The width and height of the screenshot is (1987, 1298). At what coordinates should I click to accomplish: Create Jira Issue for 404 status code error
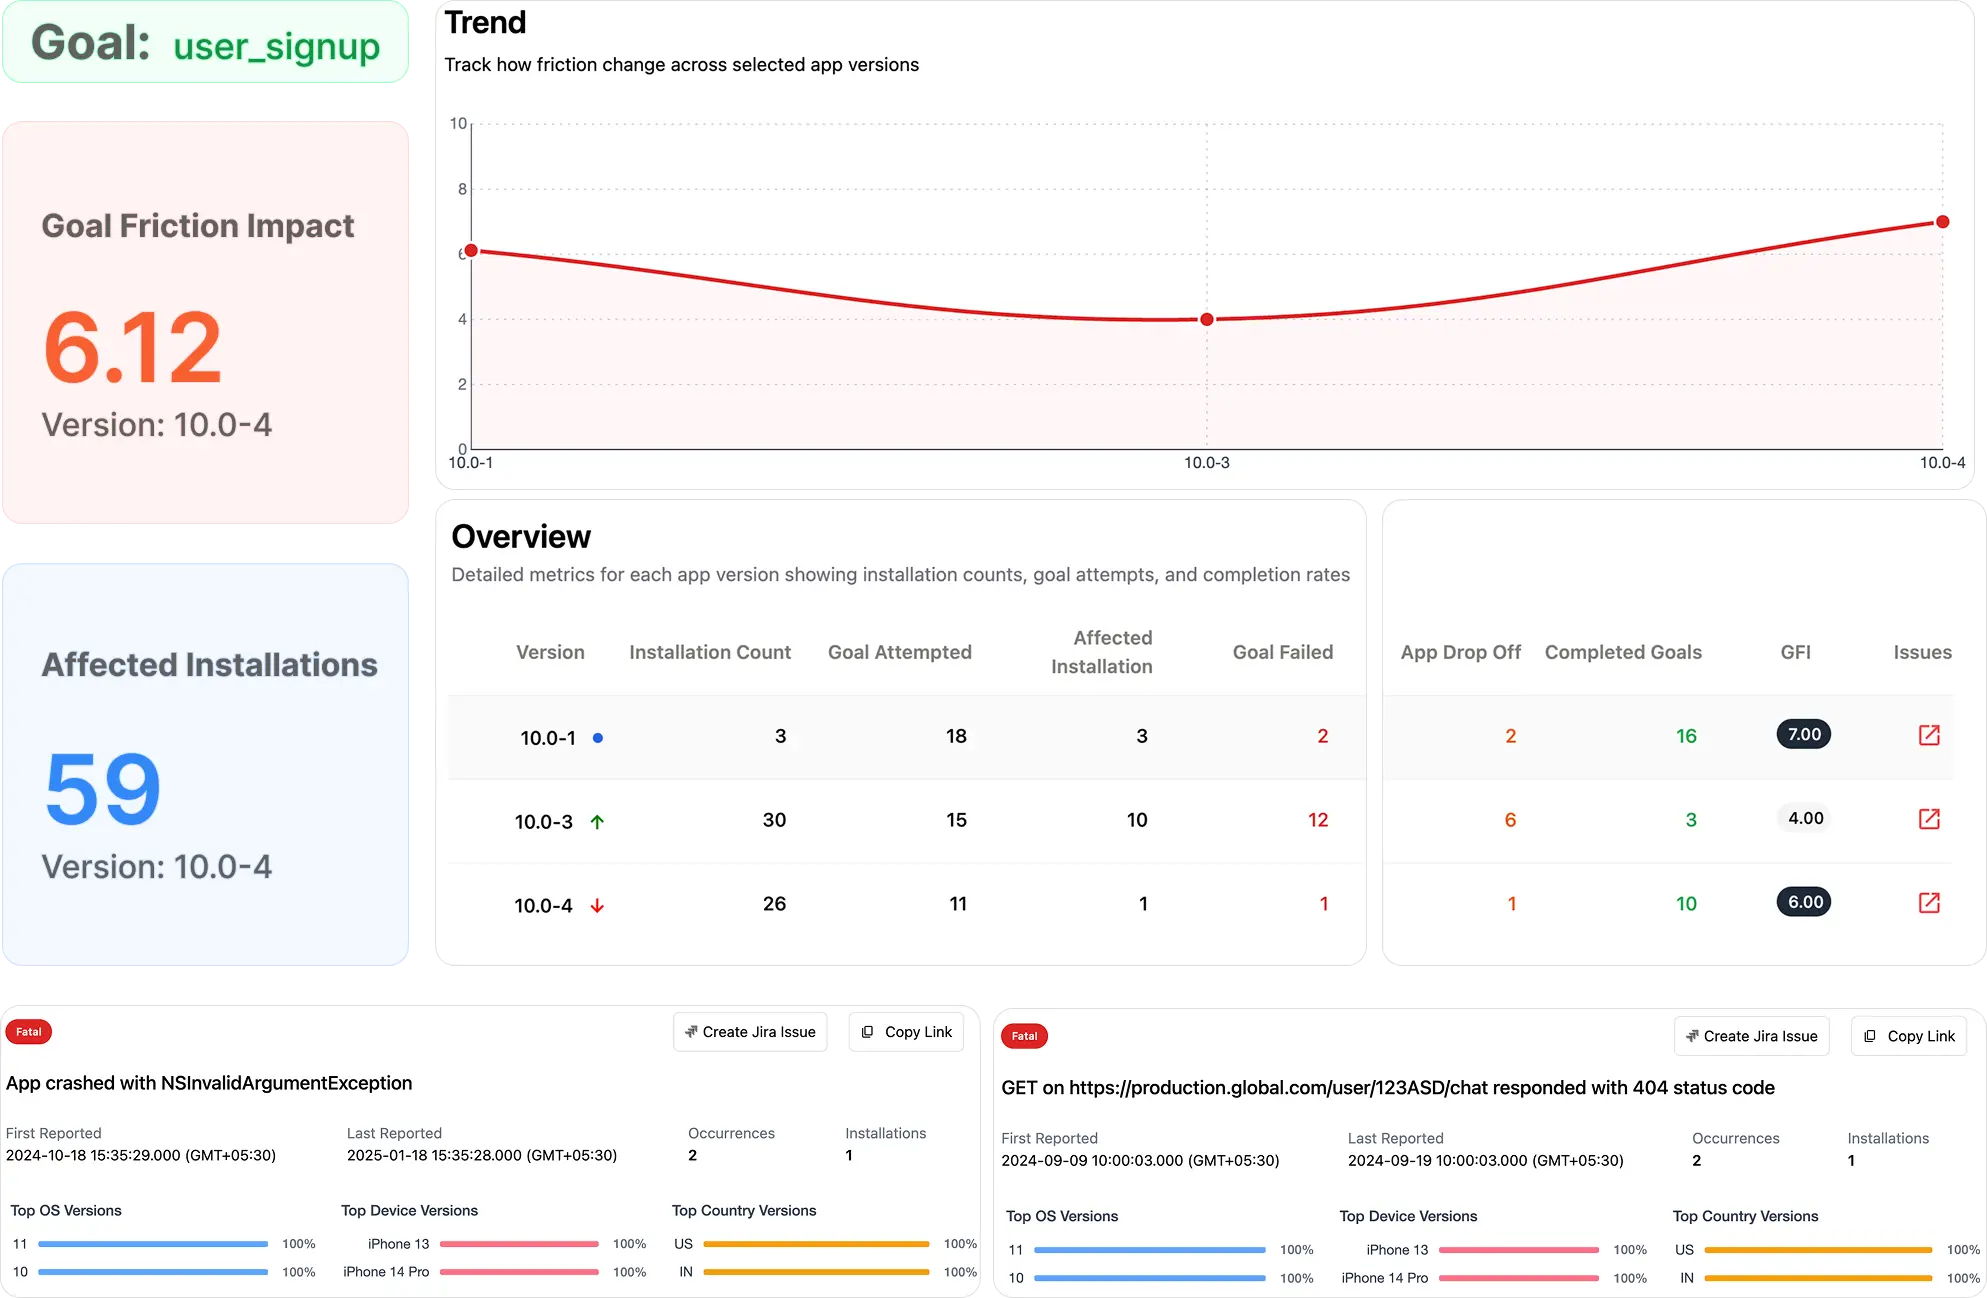click(x=1751, y=1036)
